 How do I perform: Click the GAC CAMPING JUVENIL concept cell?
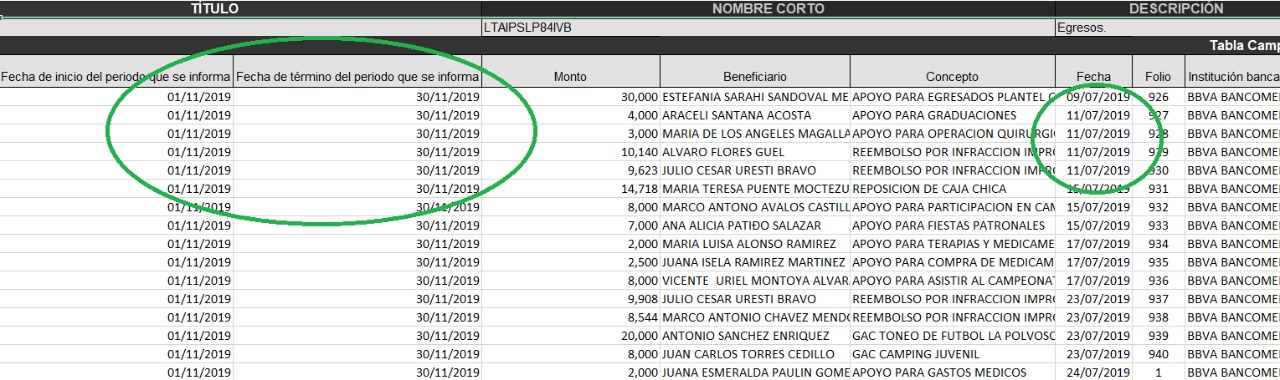pos(952,354)
